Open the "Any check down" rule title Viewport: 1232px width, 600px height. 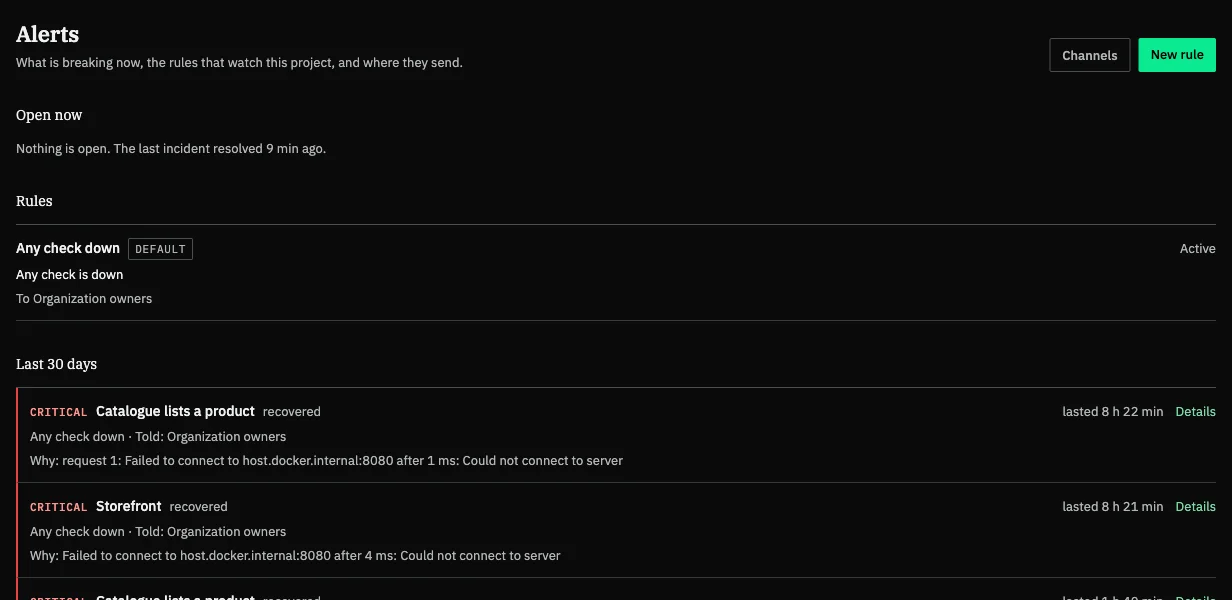pyautogui.click(x=68, y=248)
